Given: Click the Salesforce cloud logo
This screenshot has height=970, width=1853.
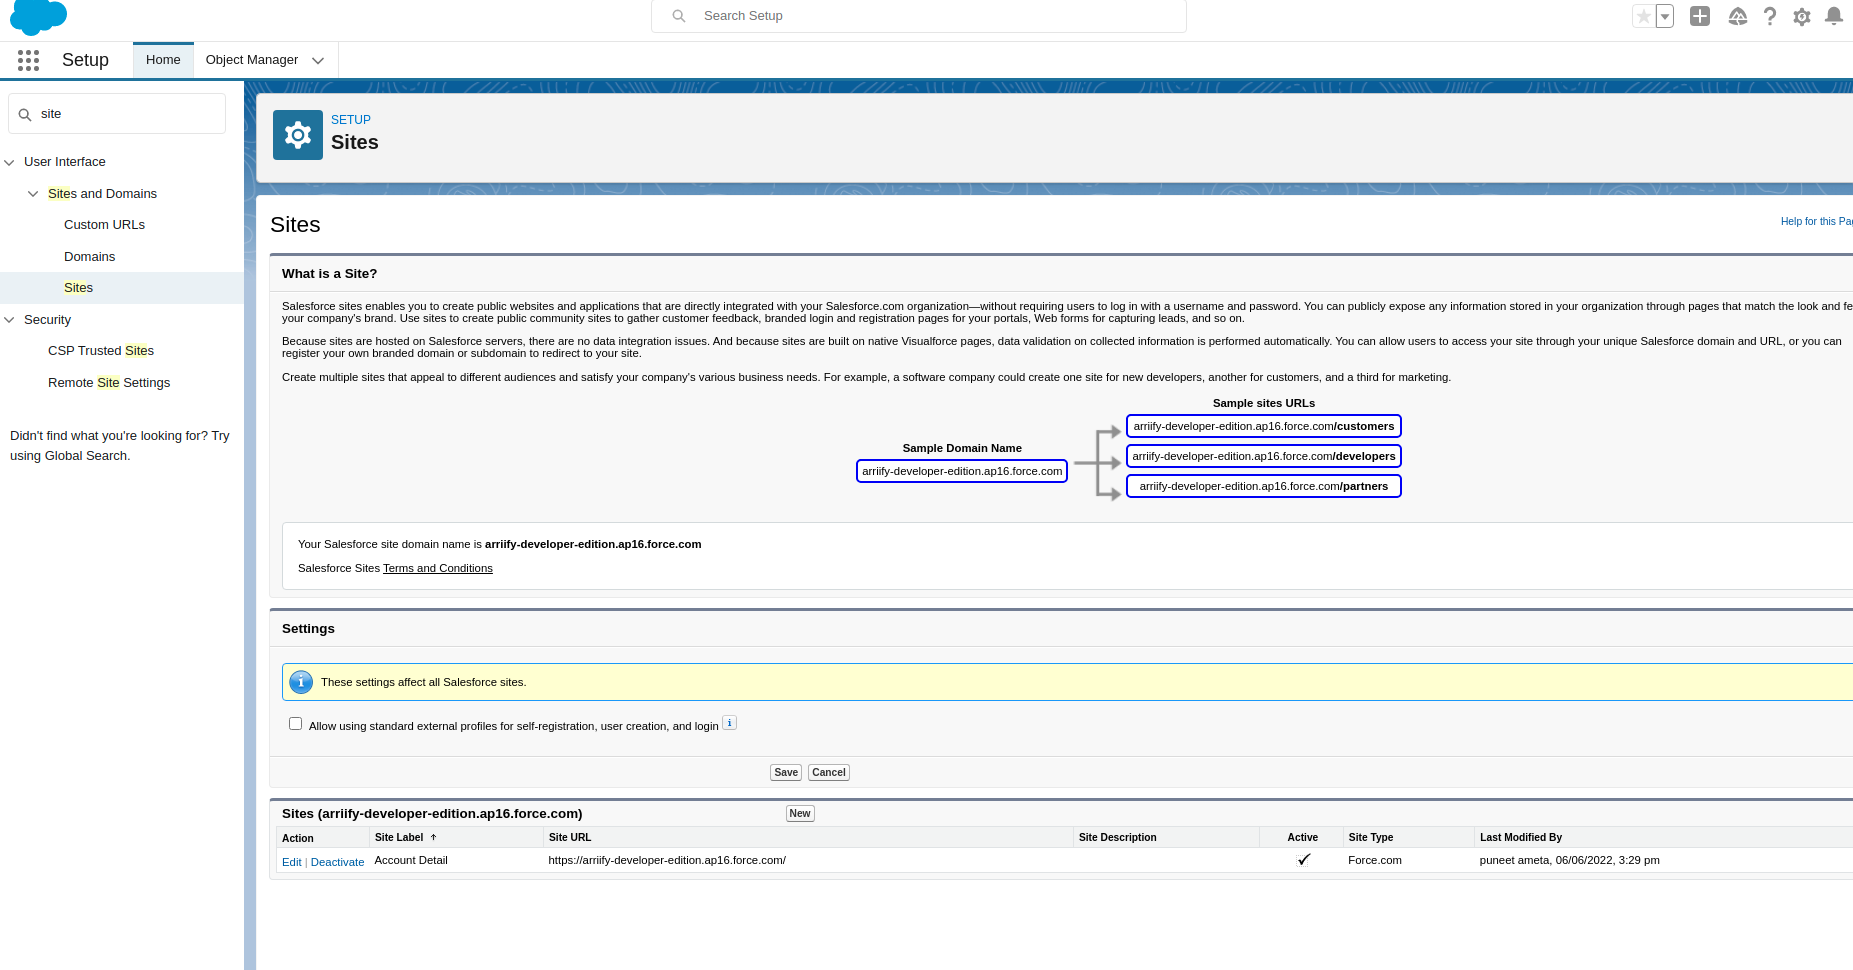Looking at the screenshot, I should pos(38,17).
